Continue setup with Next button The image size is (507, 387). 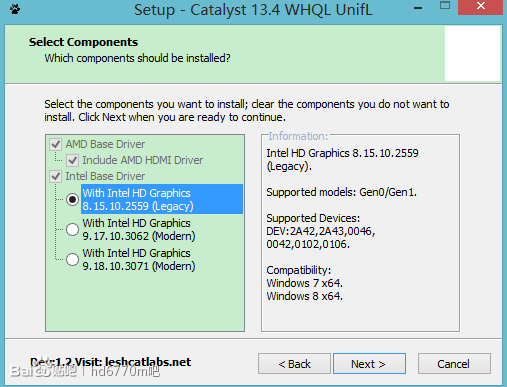(369, 364)
